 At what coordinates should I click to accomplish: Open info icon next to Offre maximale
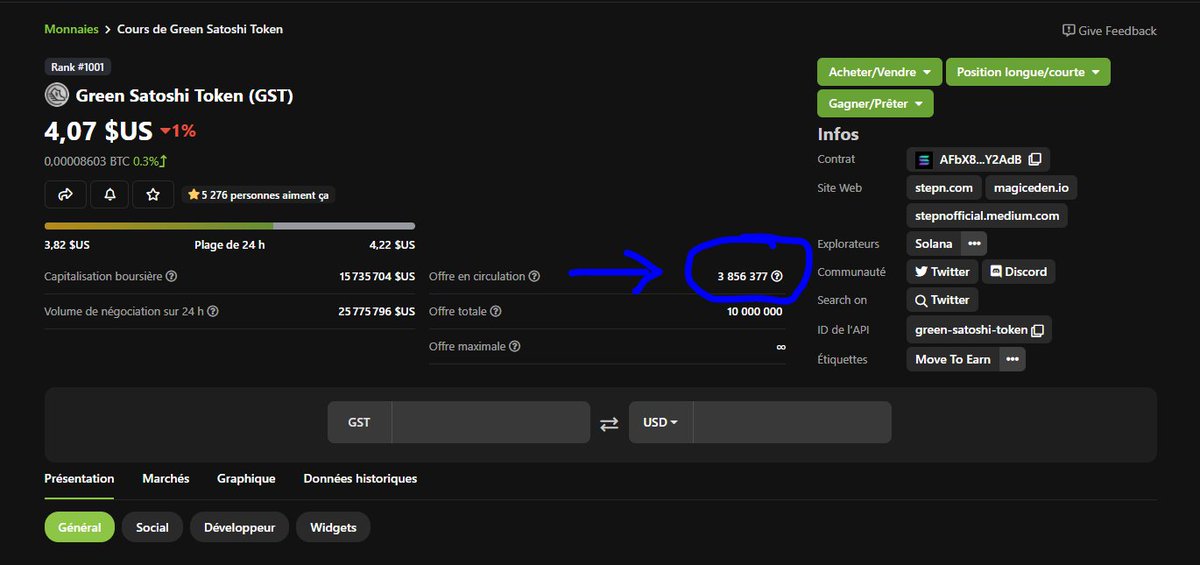515,346
